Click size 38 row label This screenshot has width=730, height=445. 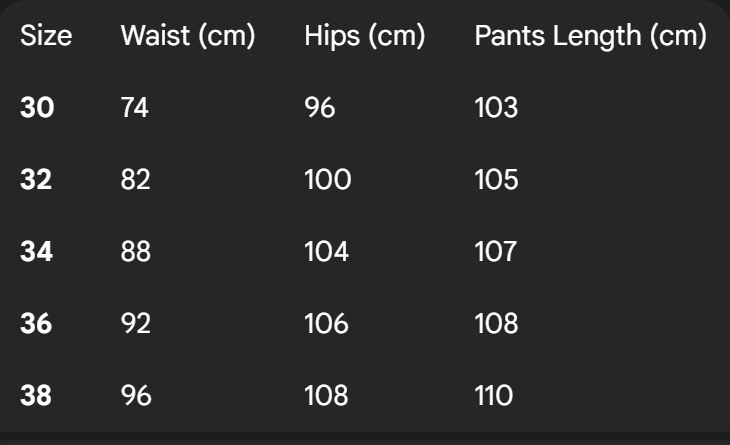(37, 395)
